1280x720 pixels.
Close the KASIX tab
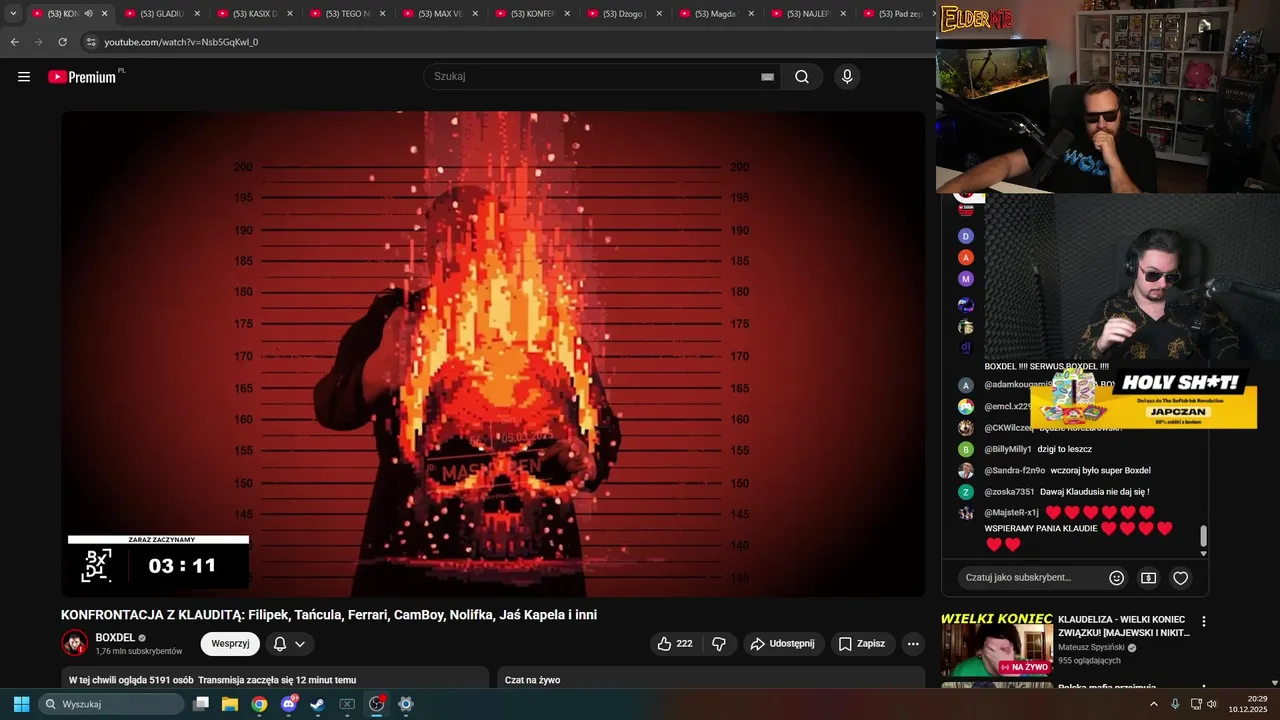tap(290, 13)
